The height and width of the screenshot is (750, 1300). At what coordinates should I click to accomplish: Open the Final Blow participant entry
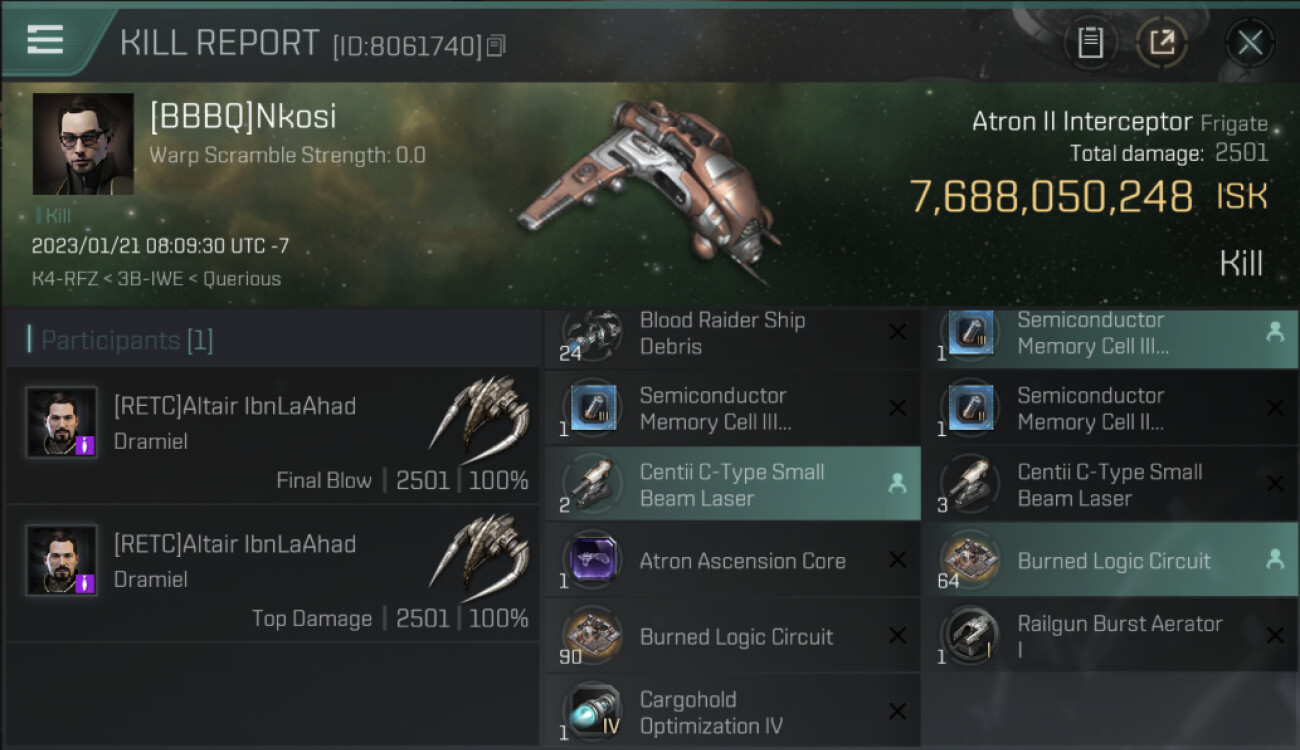point(273,436)
